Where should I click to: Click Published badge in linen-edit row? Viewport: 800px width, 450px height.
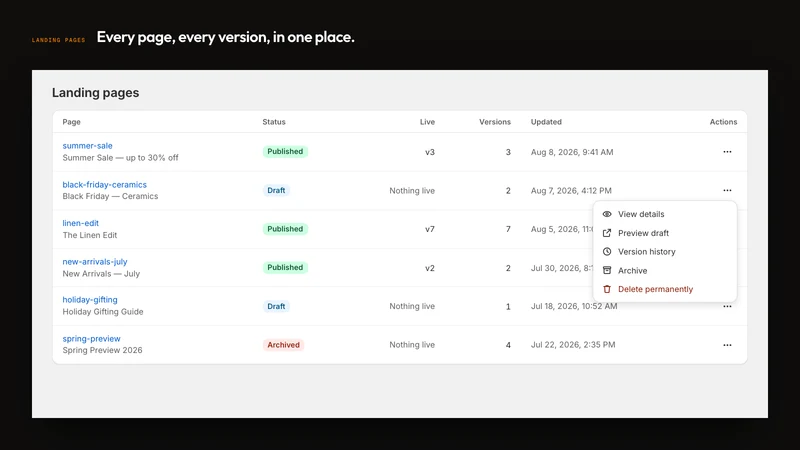[x=285, y=229]
